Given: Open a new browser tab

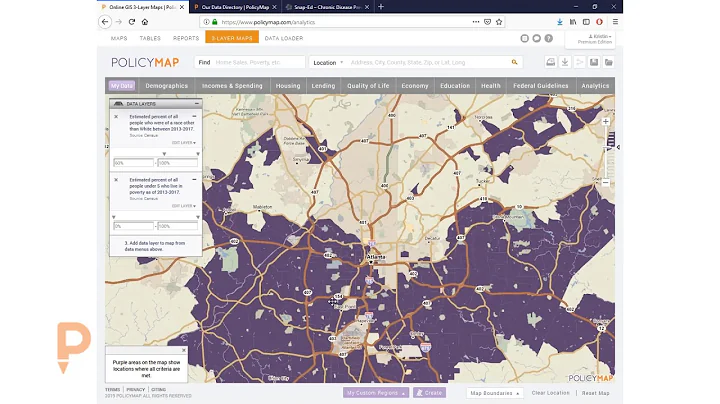Looking at the screenshot, I should coord(381,6).
